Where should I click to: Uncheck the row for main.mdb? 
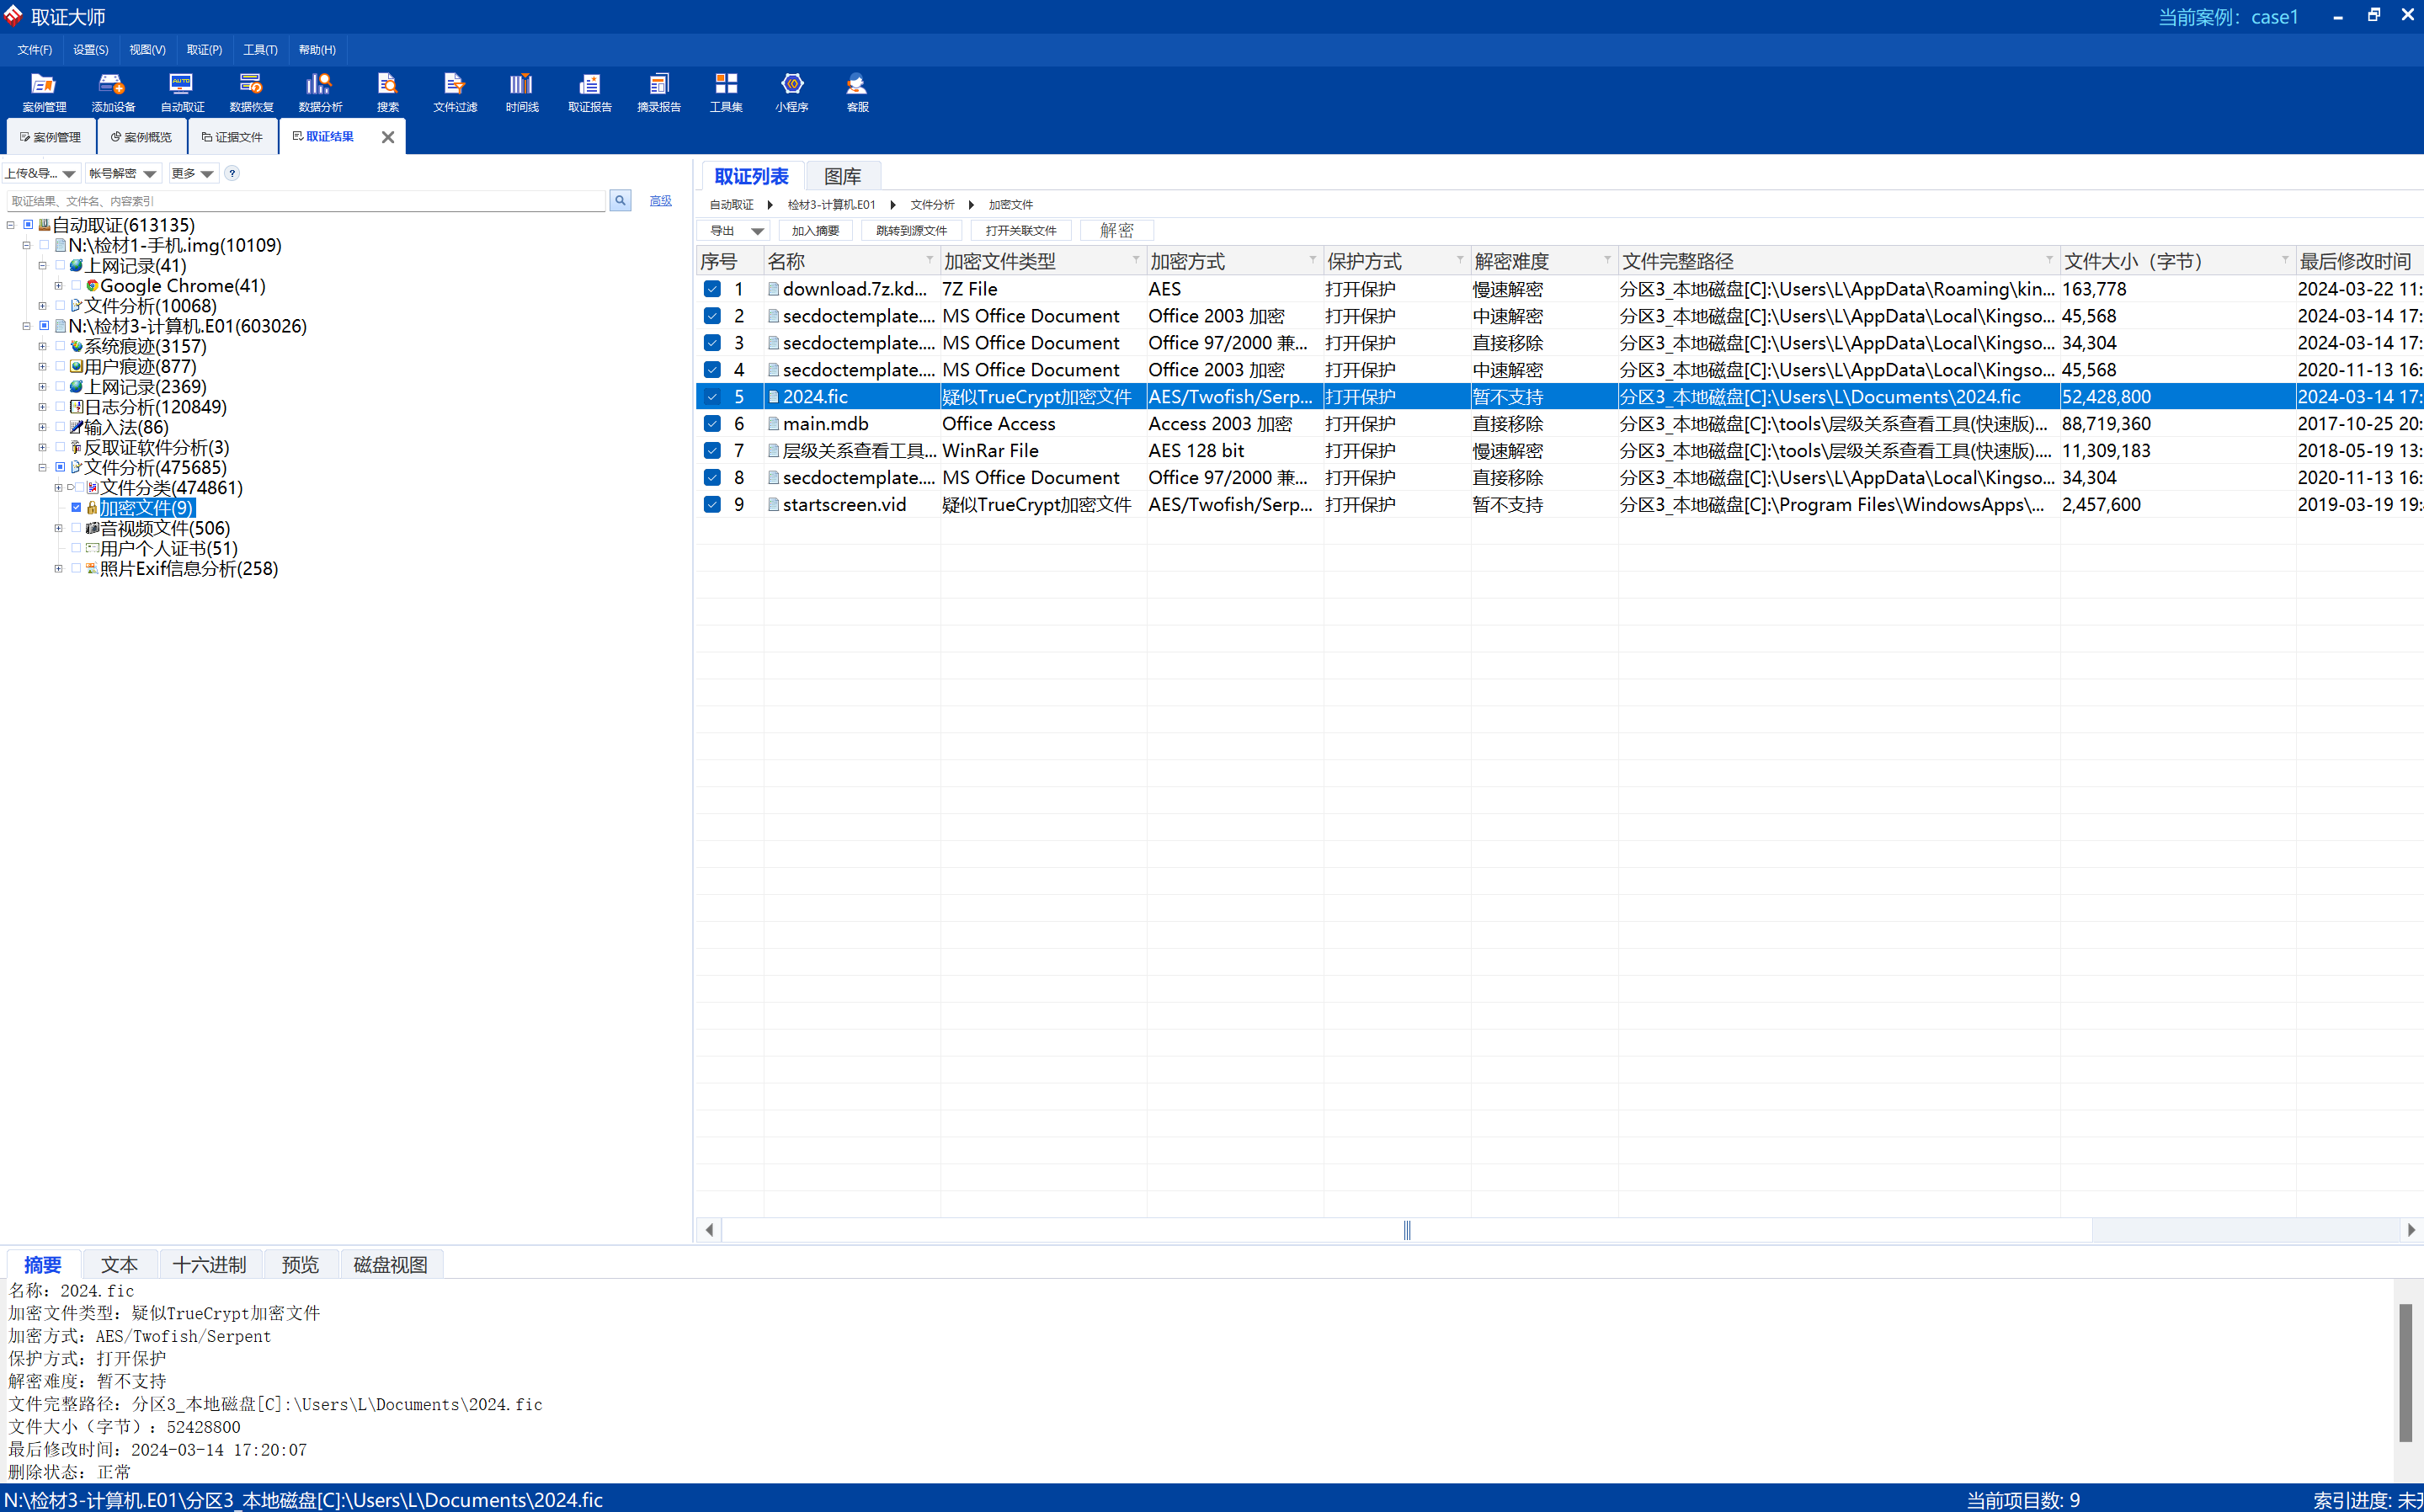pyautogui.click(x=712, y=424)
